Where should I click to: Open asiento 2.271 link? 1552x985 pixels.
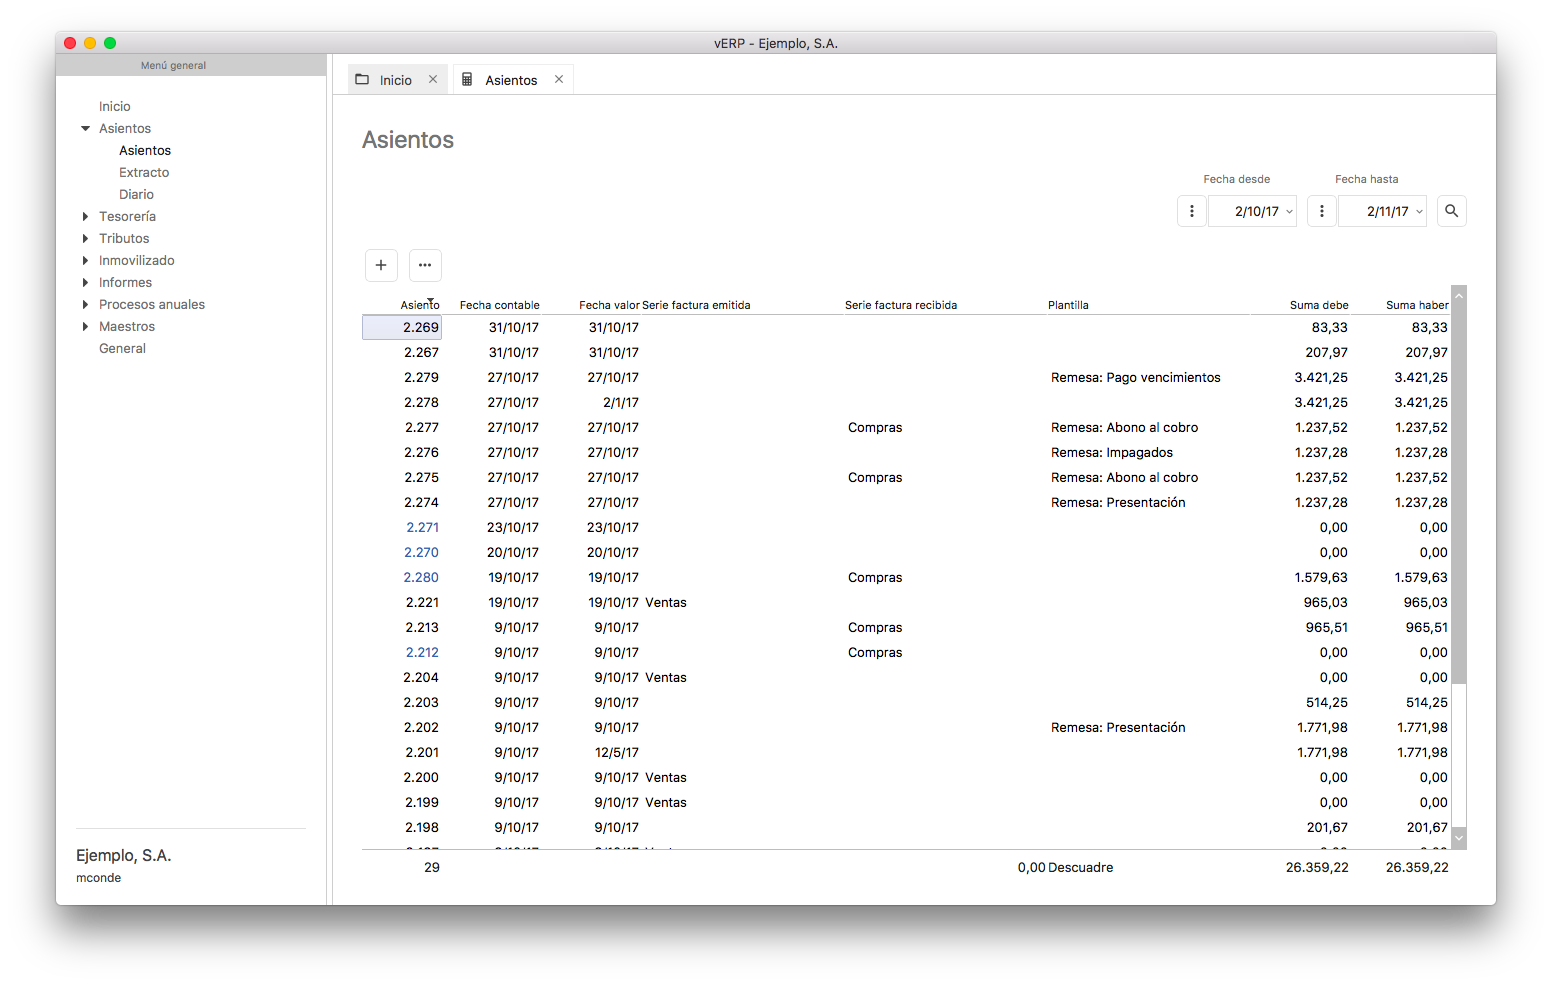pos(422,527)
